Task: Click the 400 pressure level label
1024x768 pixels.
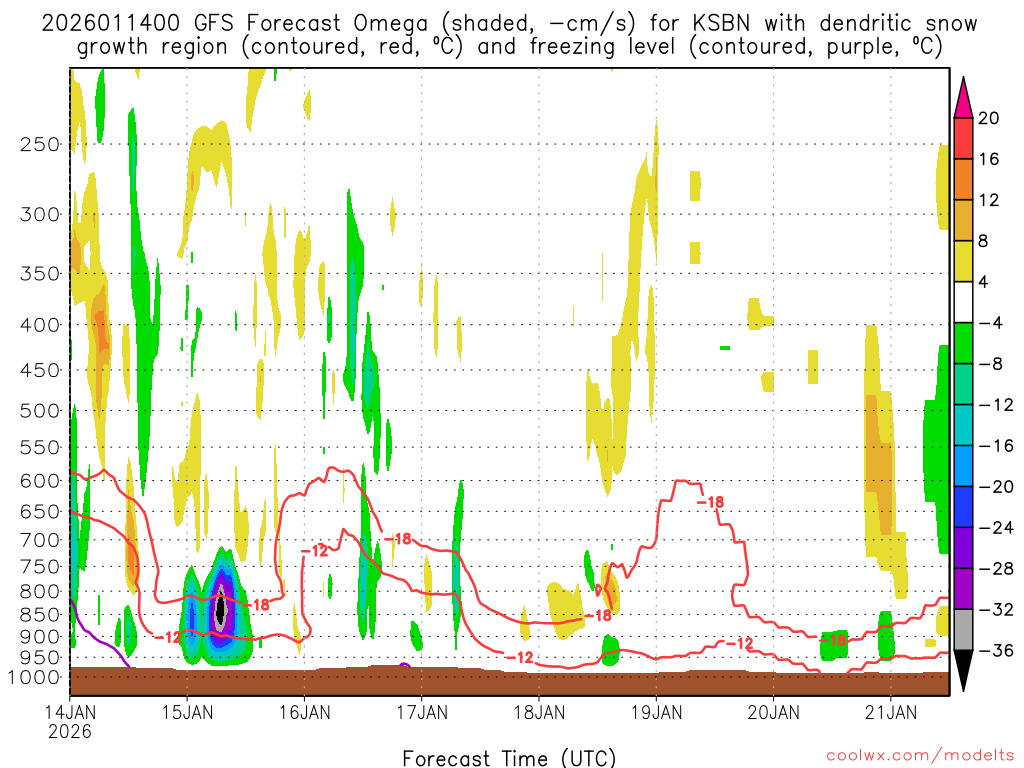Action: (40, 325)
